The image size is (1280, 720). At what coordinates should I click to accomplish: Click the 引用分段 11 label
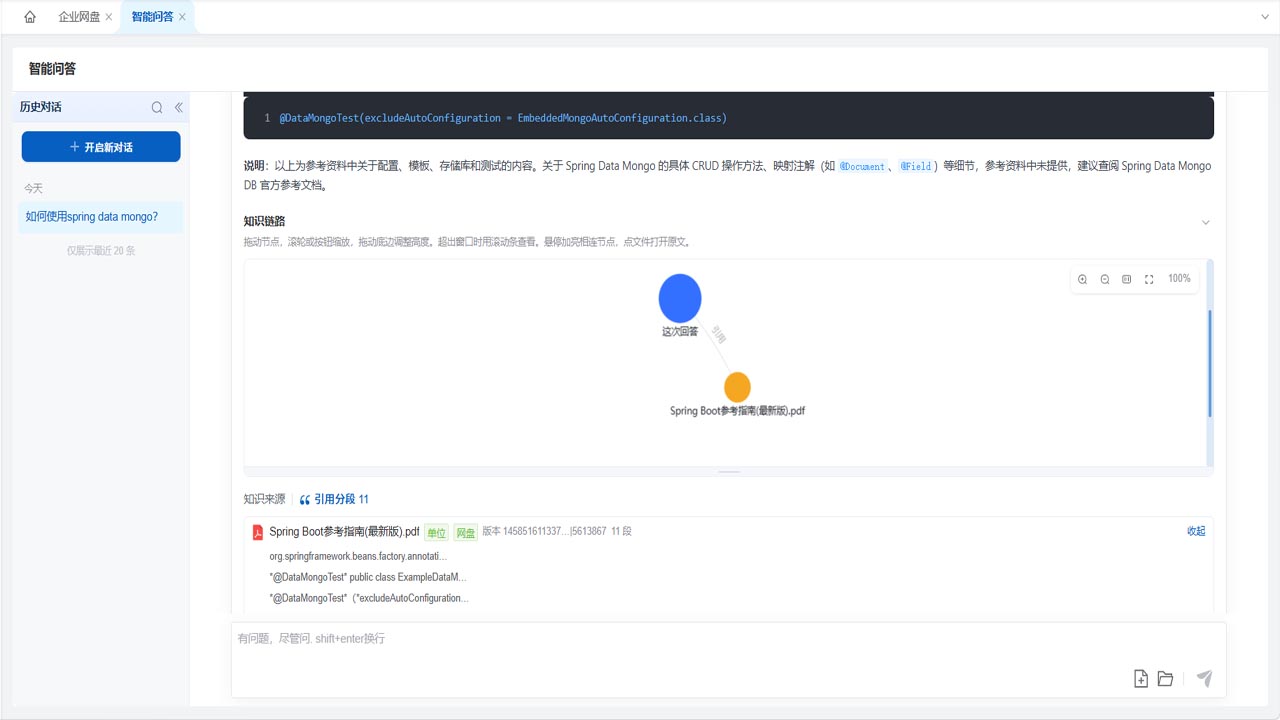[335, 499]
